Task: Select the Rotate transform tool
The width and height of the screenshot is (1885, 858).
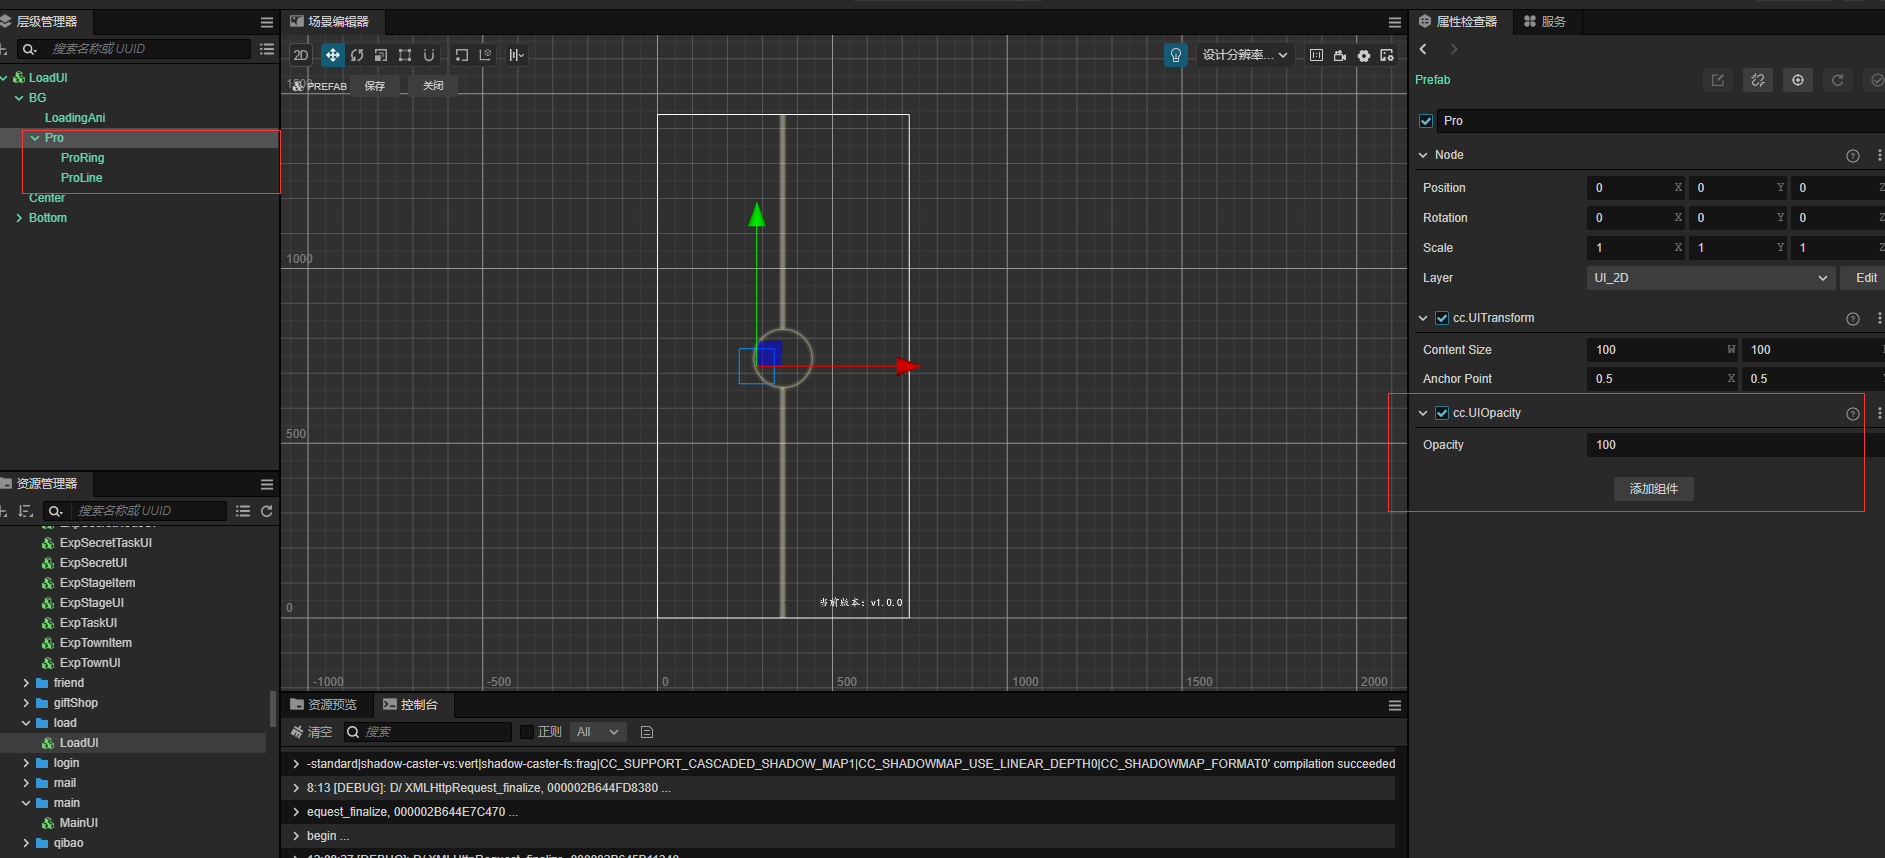Action: pyautogui.click(x=357, y=55)
